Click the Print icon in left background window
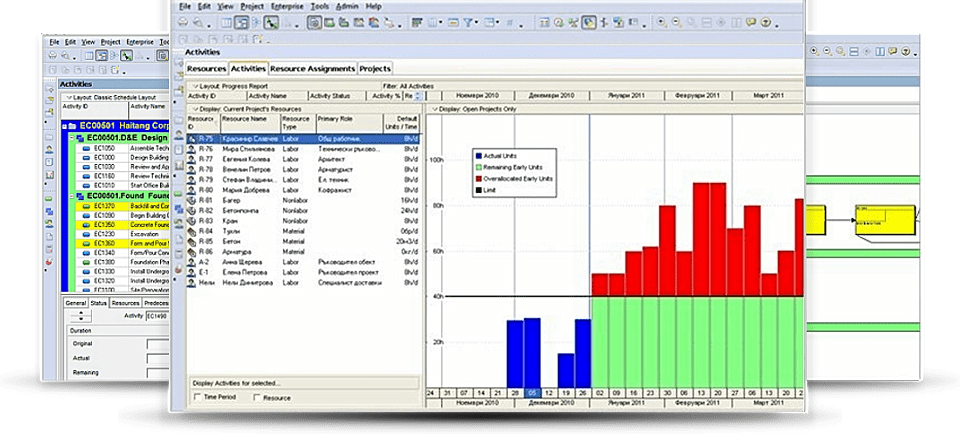Screen dimensions: 960x434 pyautogui.click(x=53, y=56)
